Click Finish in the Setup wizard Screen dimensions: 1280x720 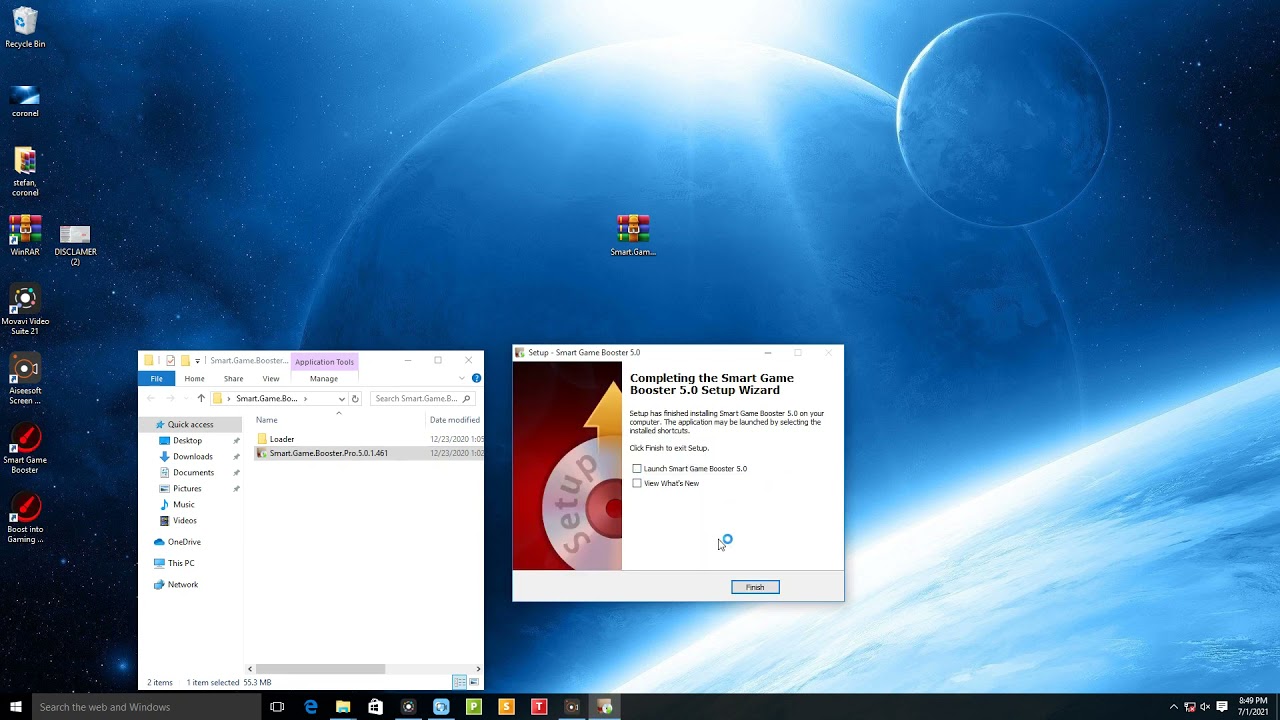(x=755, y=587)
